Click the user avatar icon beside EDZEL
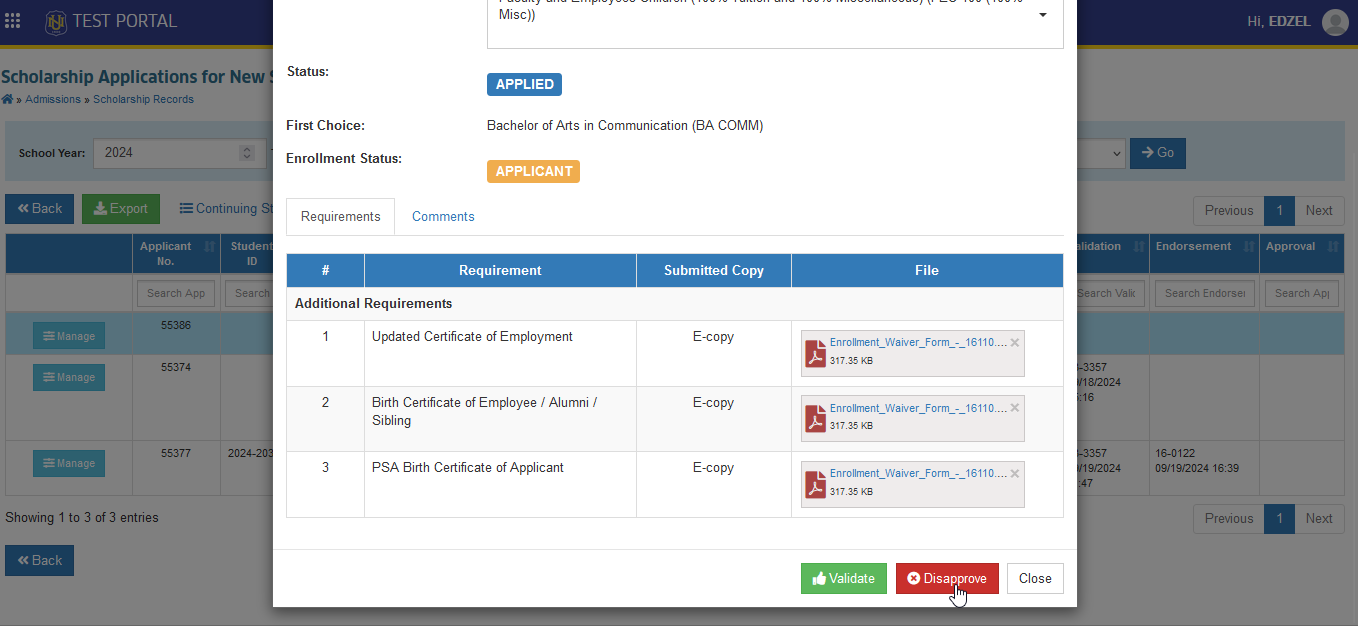This screenshot has width=1358, height=626. point(1335,22)
